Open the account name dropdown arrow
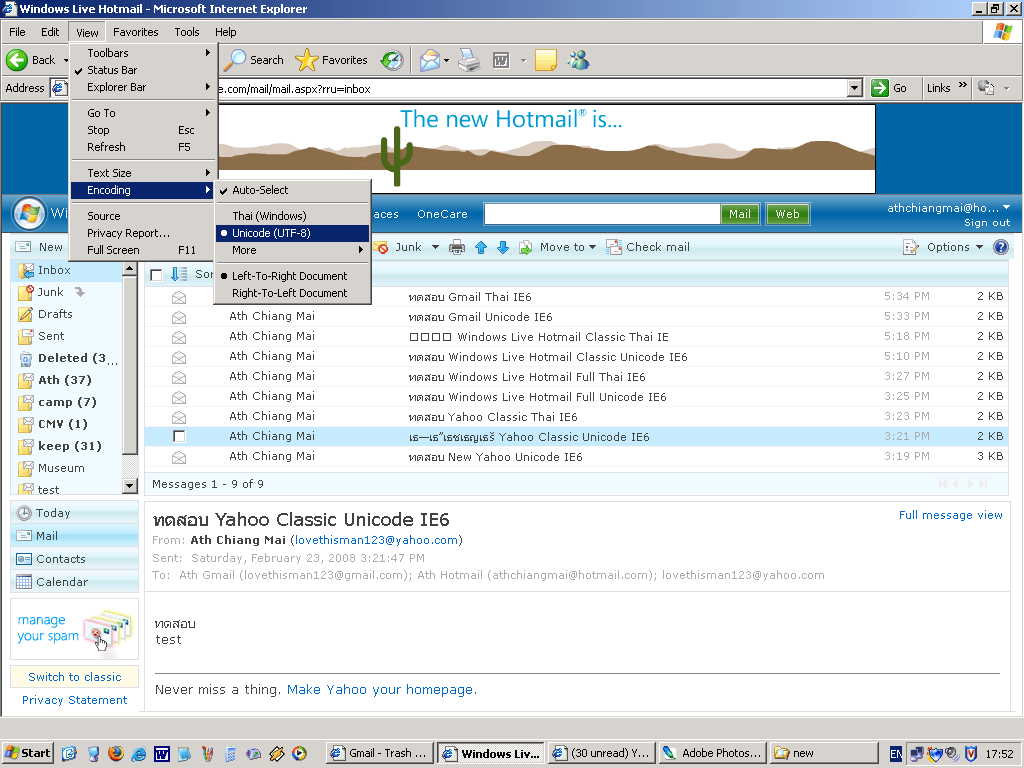The width and height of the screenshot is (1024, 768). point(1006,208)
